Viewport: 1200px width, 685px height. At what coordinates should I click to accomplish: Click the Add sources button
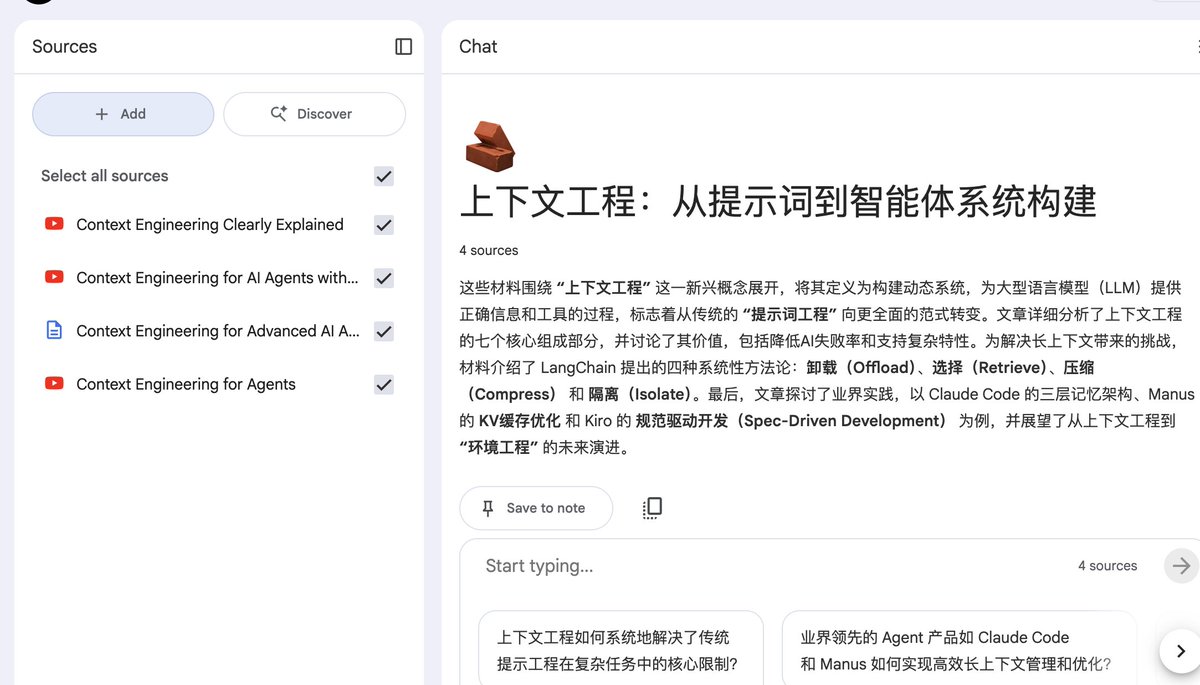(x=123, y=114)
